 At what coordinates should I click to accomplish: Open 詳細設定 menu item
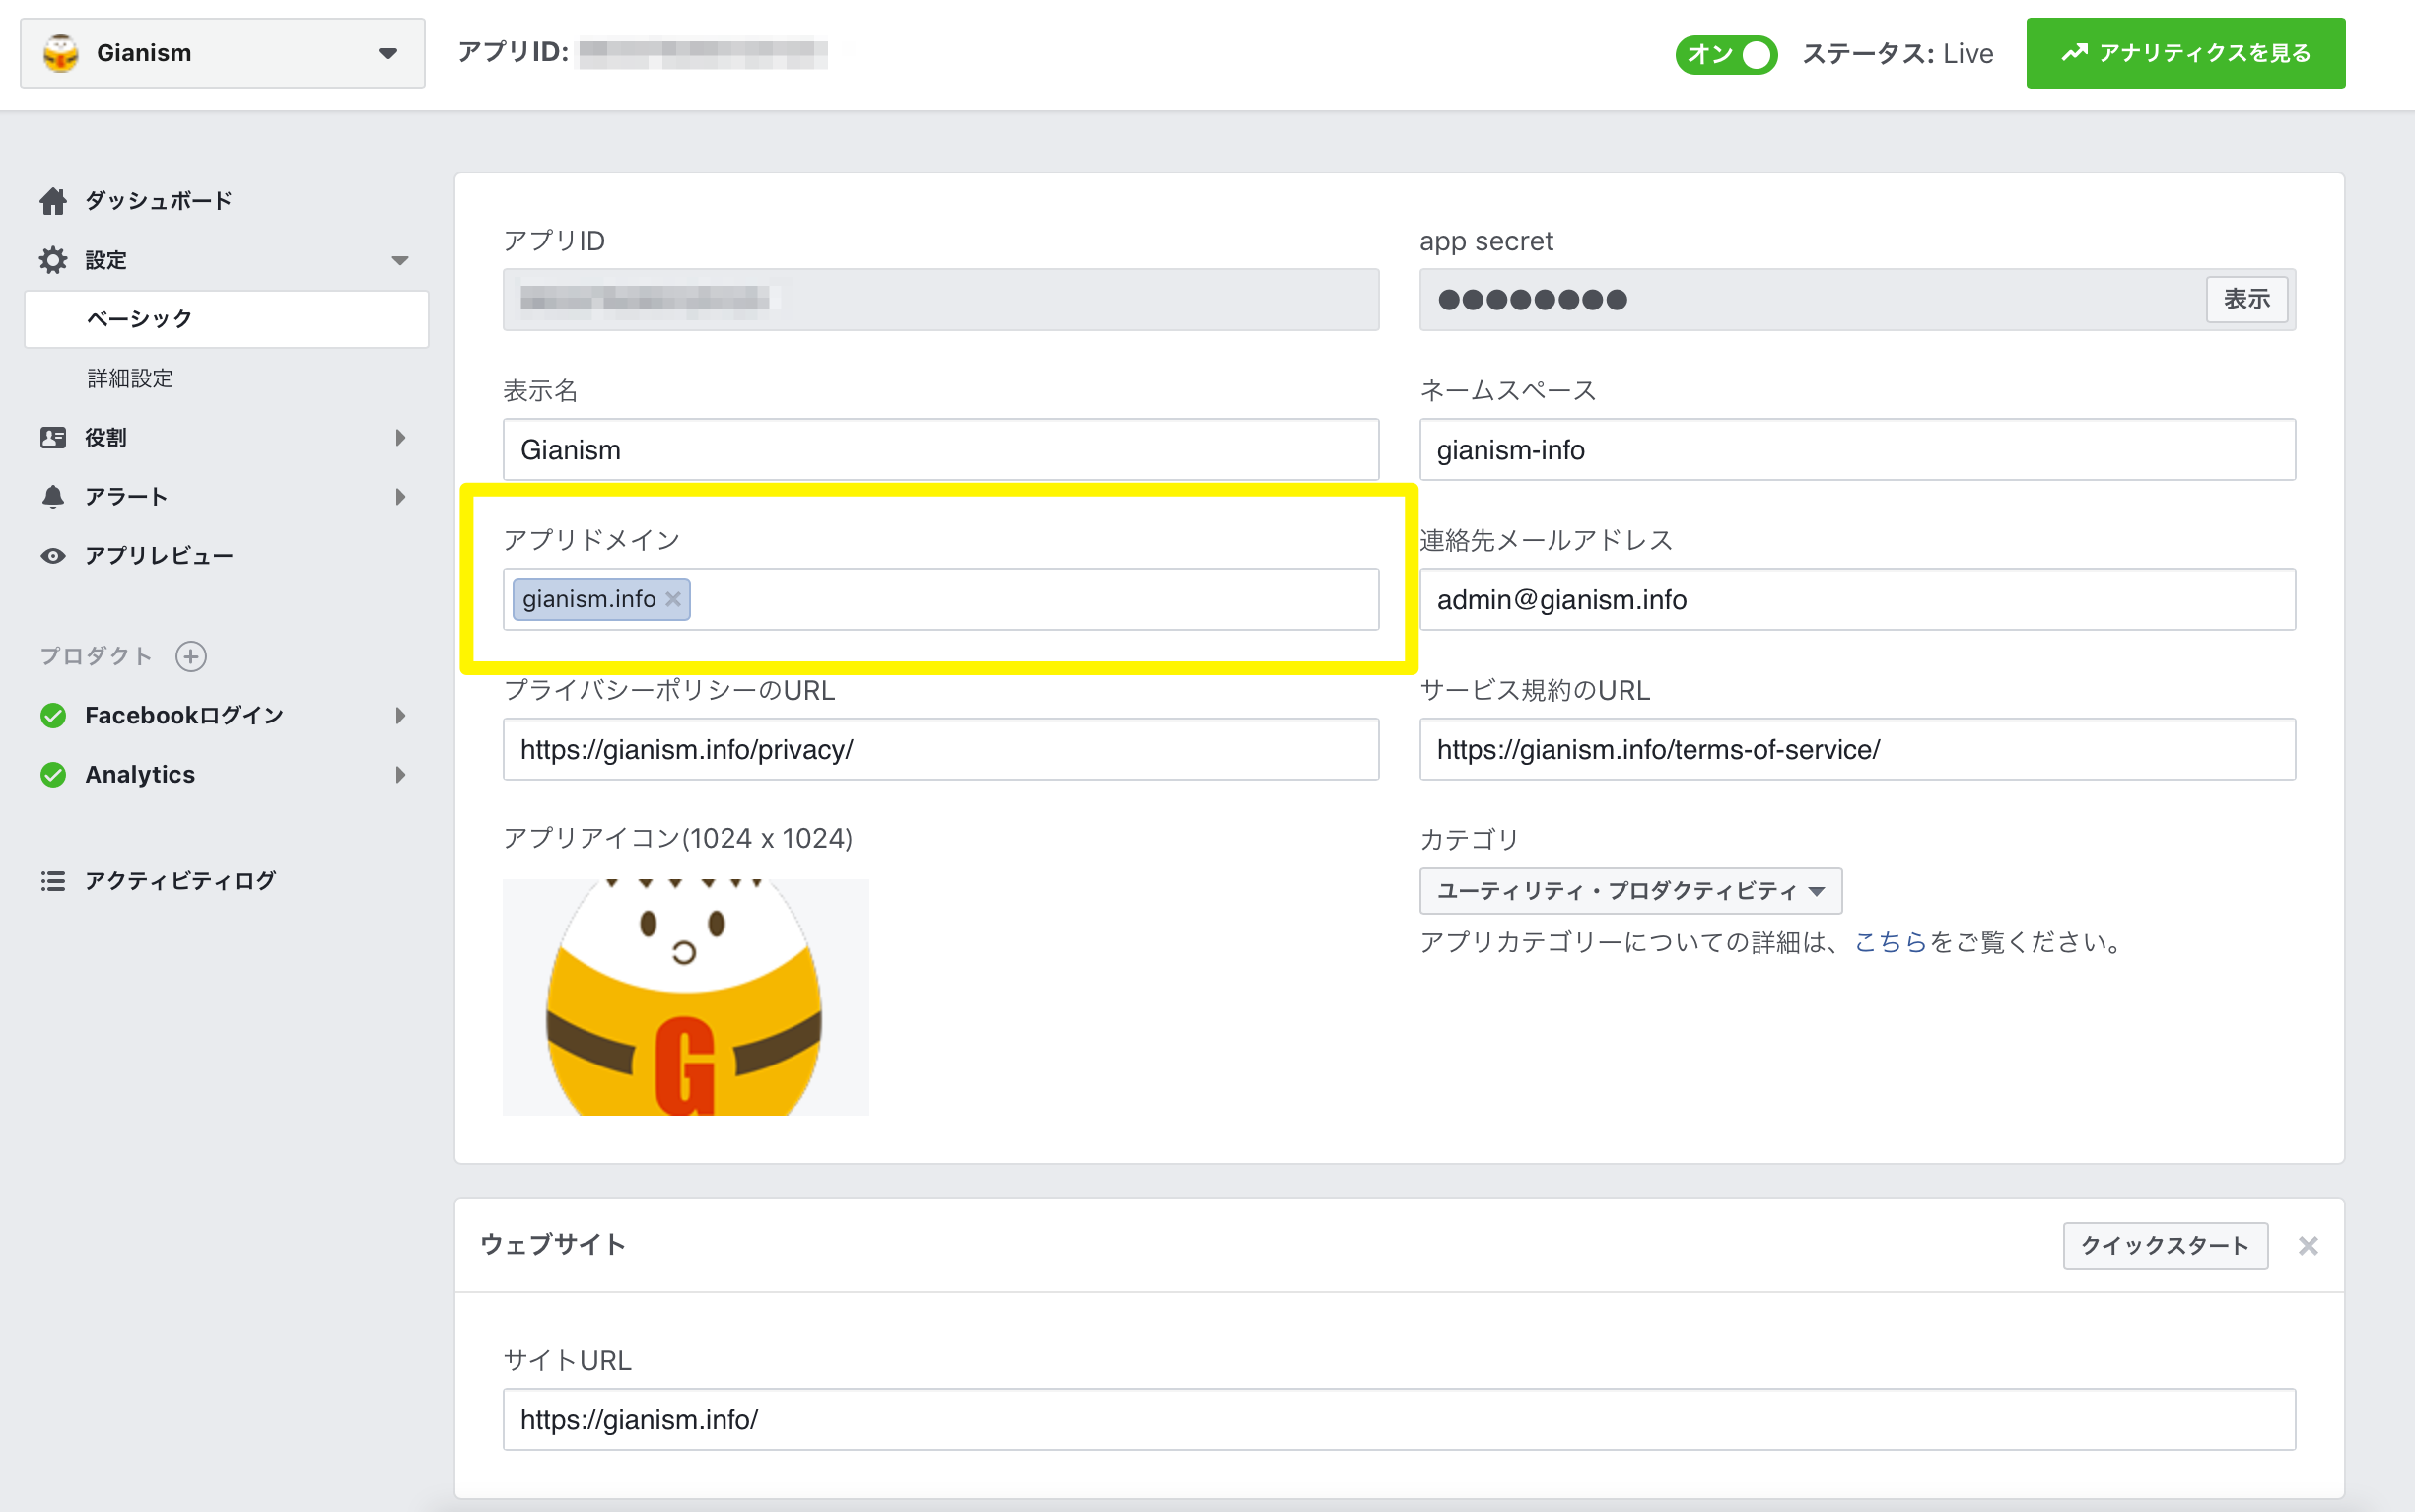coord(130,378)
